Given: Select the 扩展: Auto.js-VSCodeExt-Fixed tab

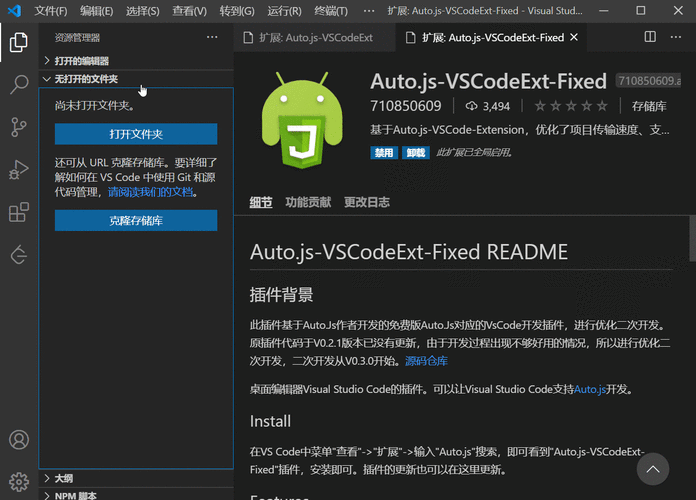Looking at the screenshot, I should pos(491,37).
